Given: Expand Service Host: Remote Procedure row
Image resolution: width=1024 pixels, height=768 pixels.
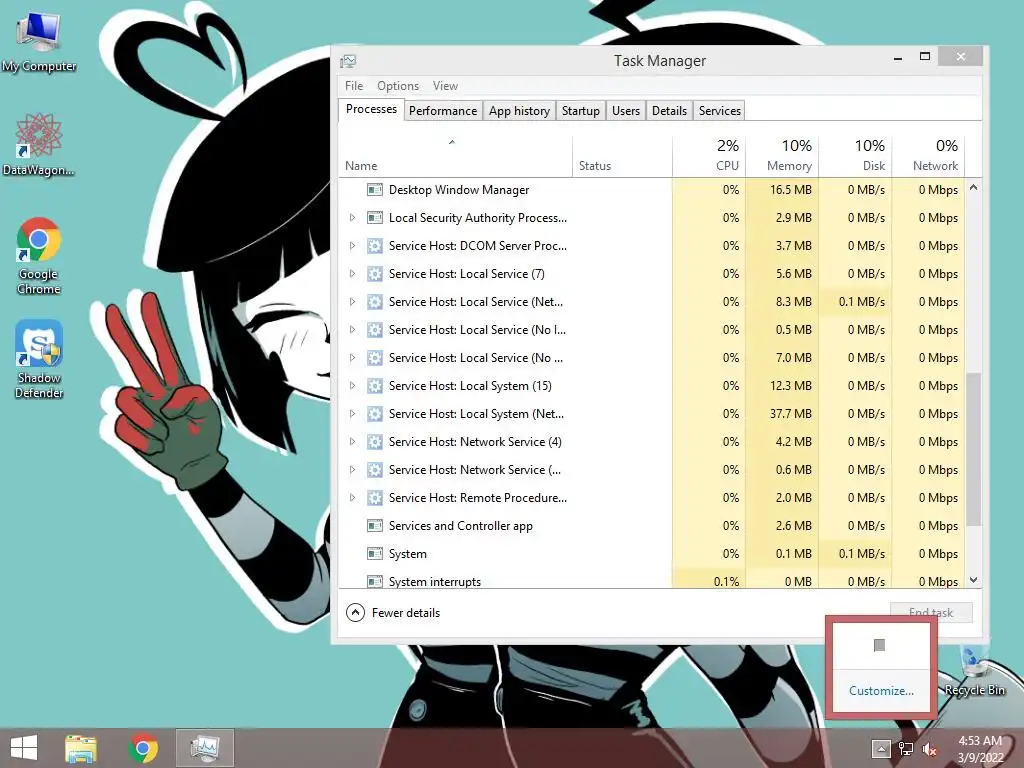Looking at the screenshot, I should click(353, 498).
